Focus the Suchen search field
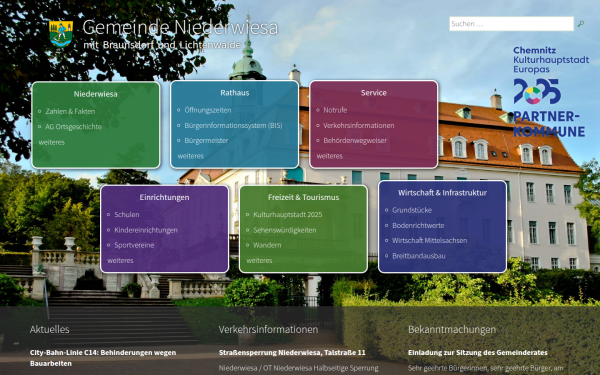This screenshot has height=375, width=600. [511, 24]
